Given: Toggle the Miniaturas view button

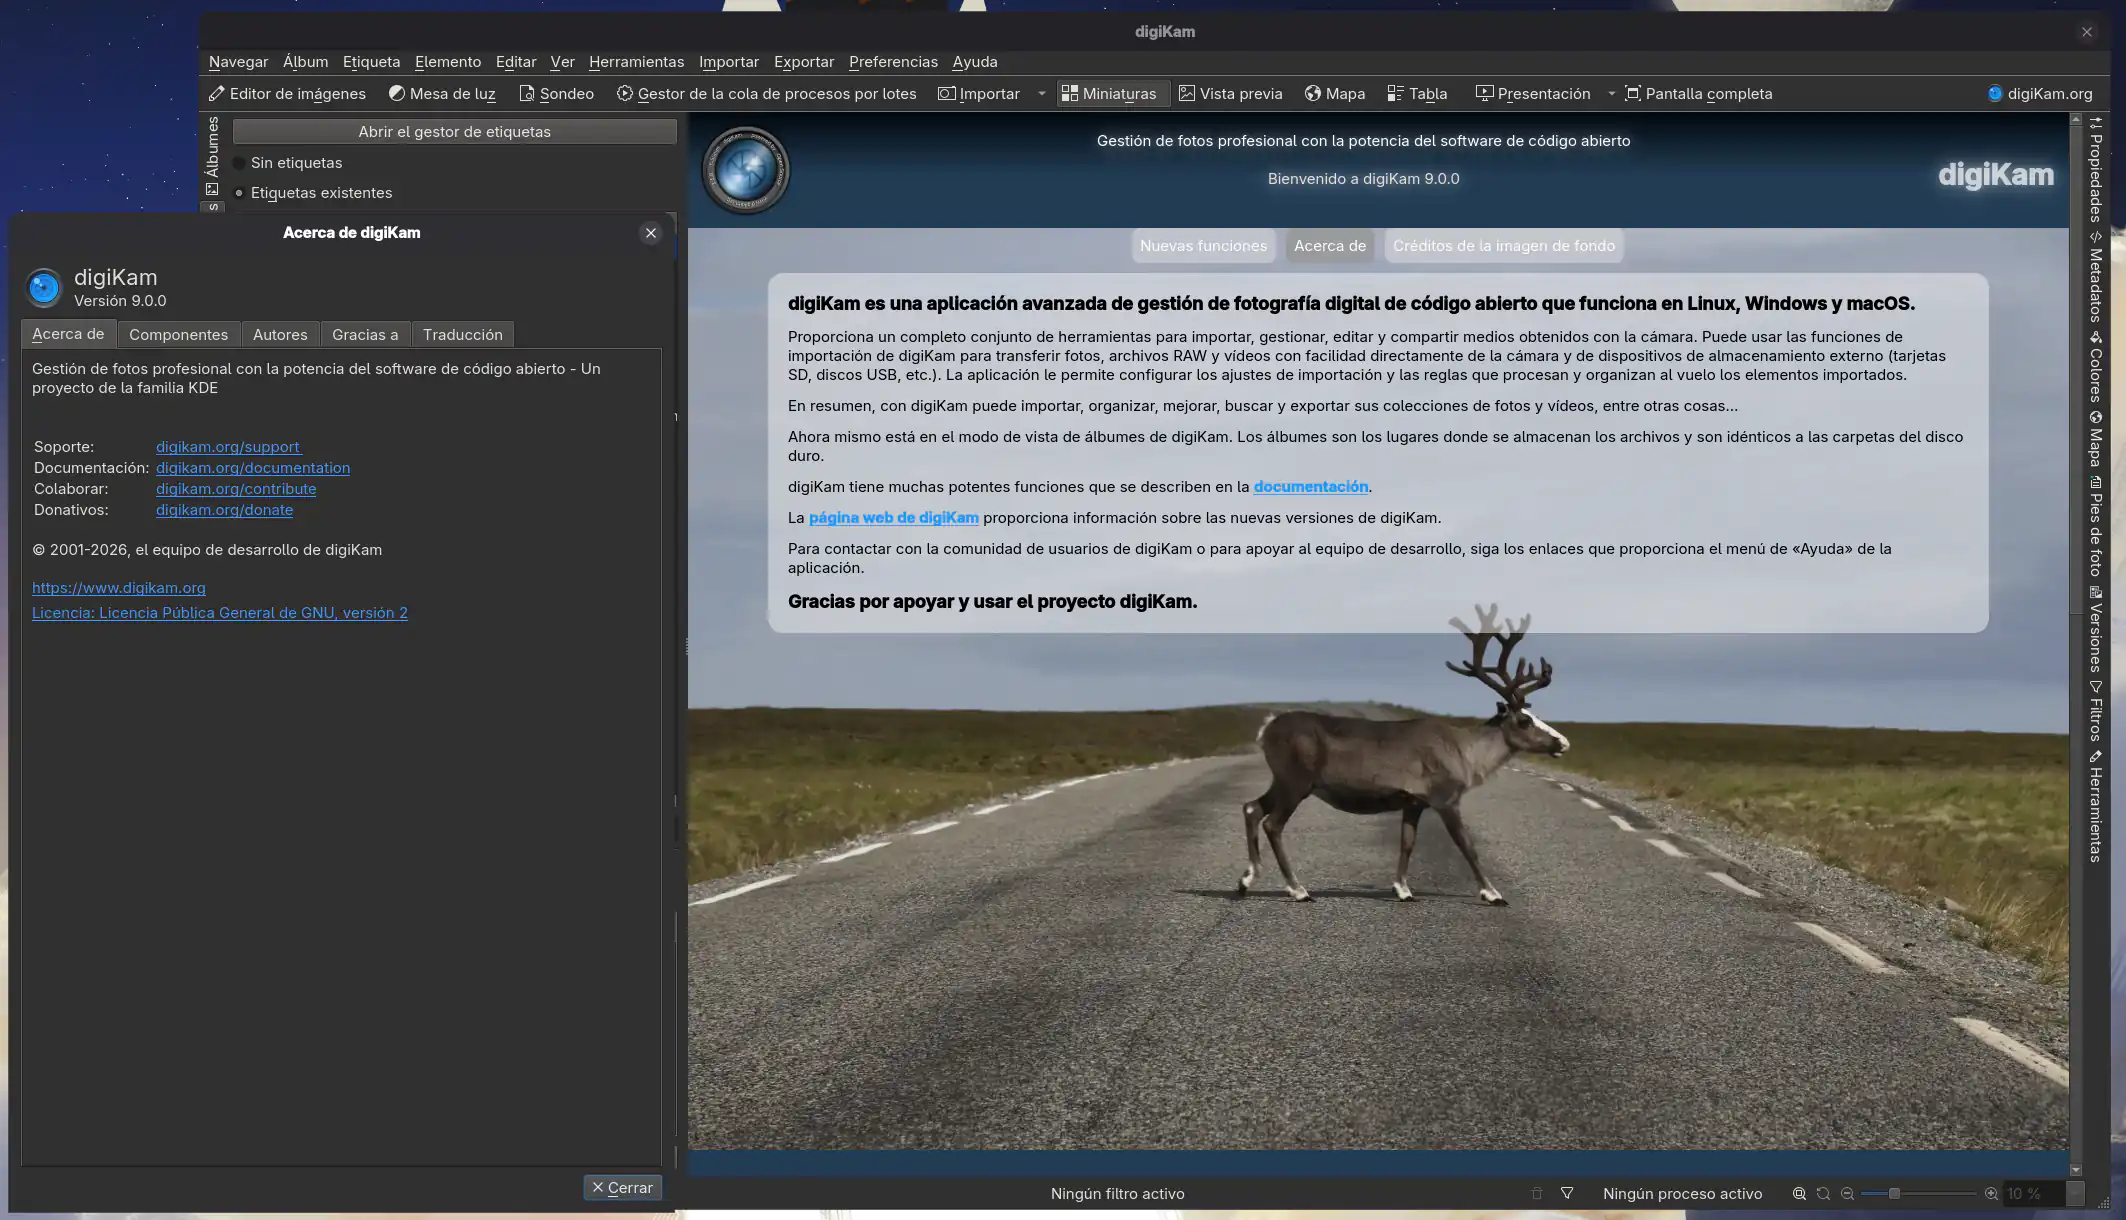Looking at the screenshot, I should click(x=1108, y=93).
